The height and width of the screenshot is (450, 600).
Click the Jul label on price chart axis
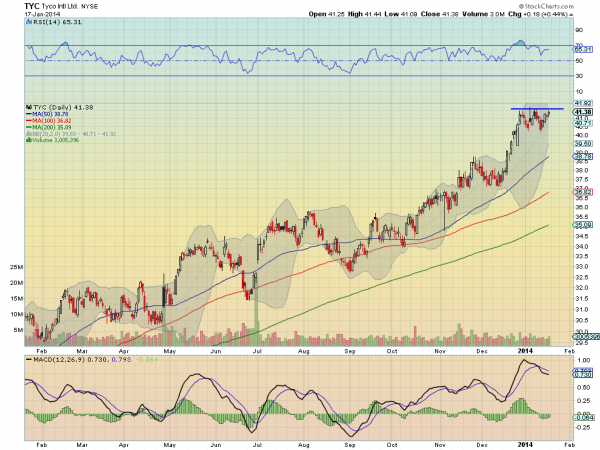258,351
